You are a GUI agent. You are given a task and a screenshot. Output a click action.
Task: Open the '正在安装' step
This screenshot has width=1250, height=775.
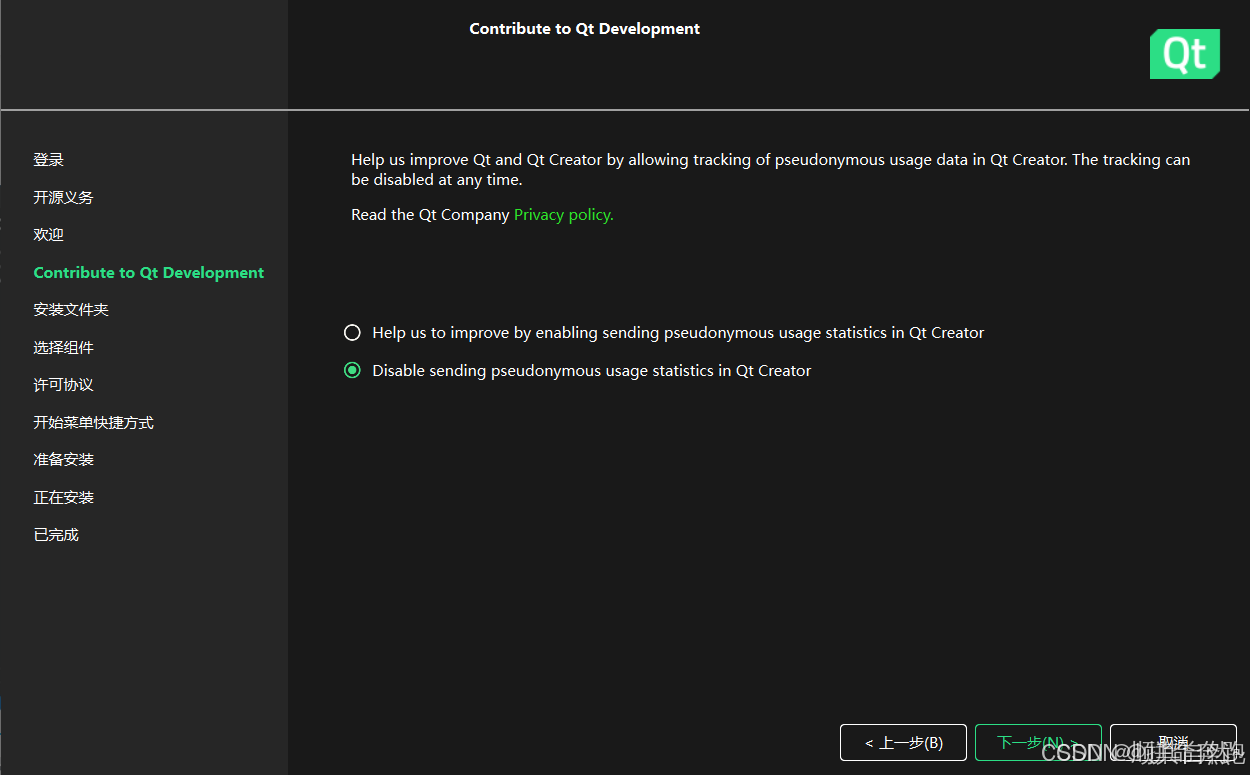(63, 497)
